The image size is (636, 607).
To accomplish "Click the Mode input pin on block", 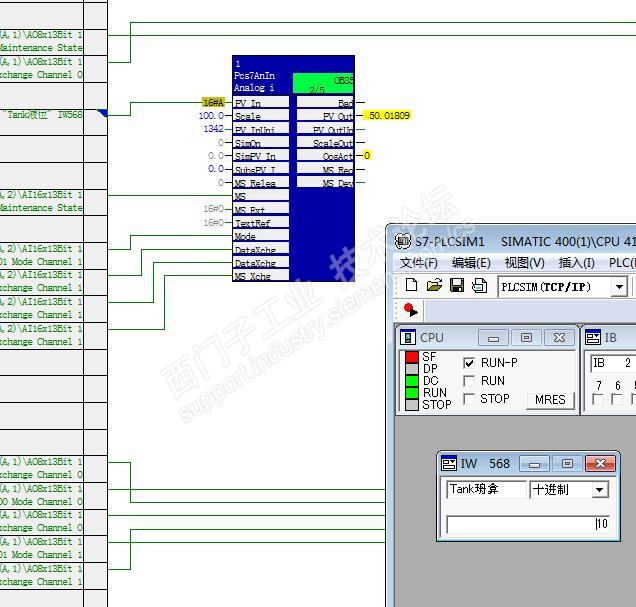I will 261,236.
